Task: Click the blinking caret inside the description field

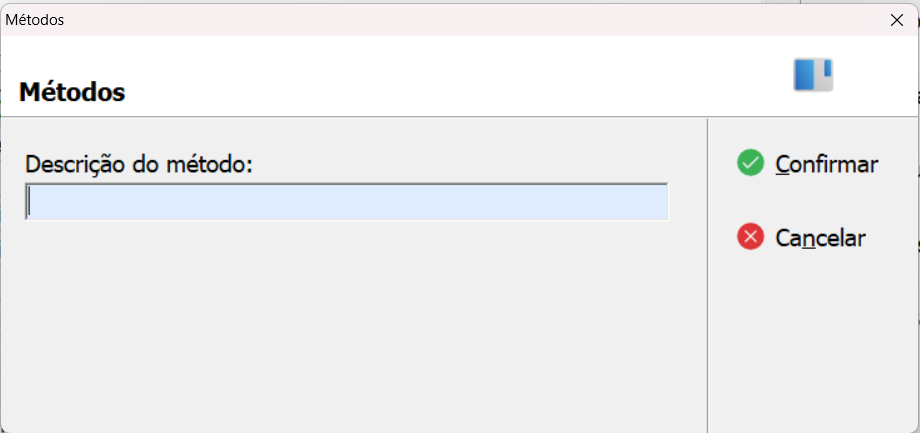Action: tap(29, 202)
